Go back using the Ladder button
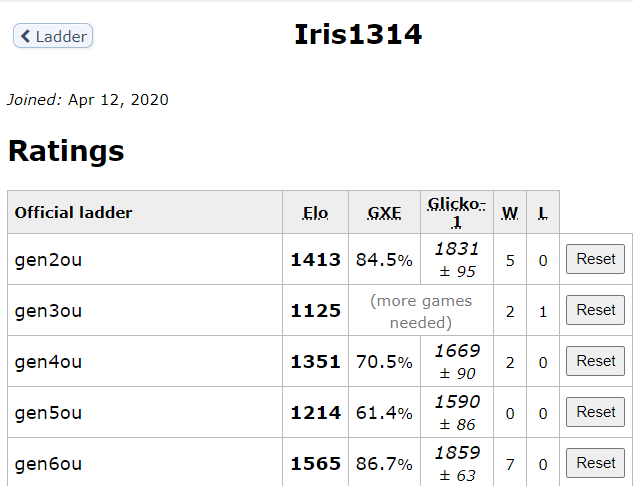The width and height of the screenshot is (633, 486). tap(53, 37)
